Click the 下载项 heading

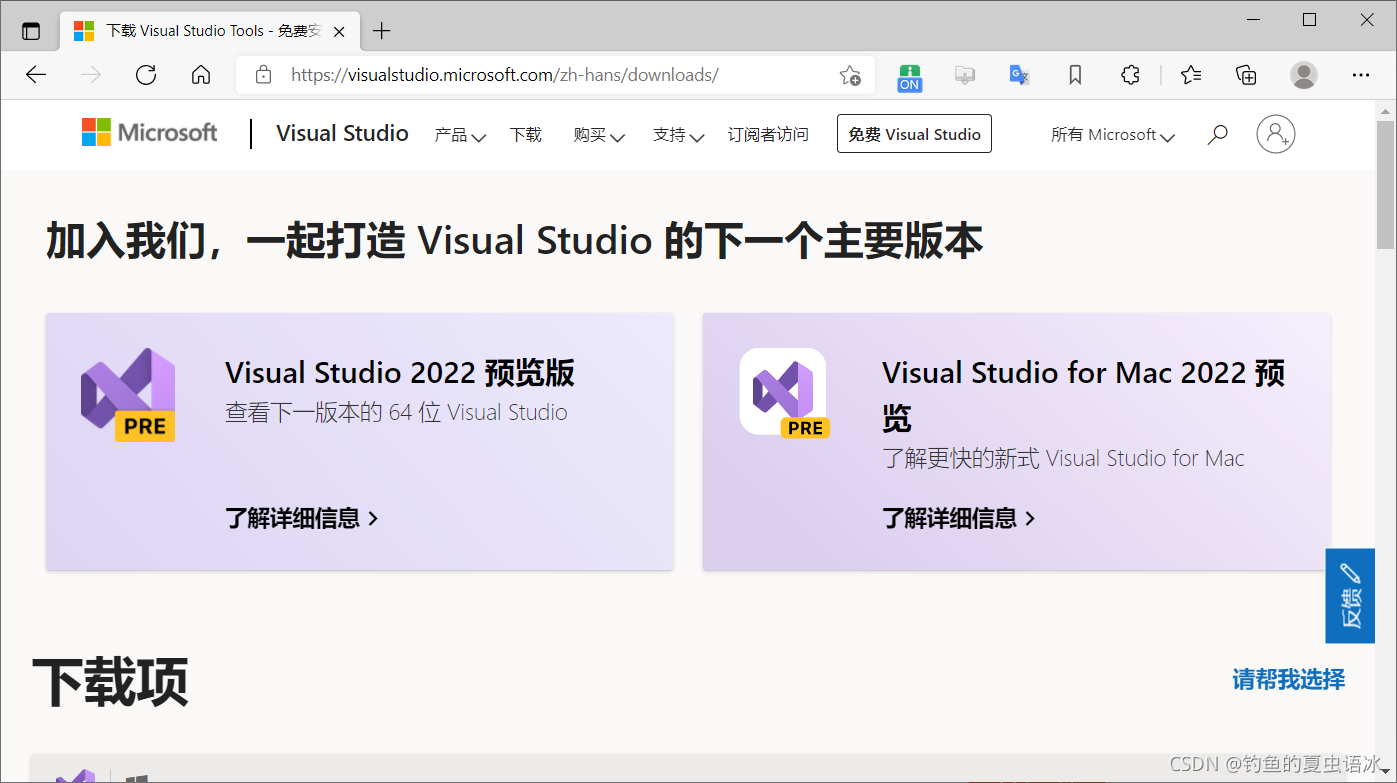point(110,683)
